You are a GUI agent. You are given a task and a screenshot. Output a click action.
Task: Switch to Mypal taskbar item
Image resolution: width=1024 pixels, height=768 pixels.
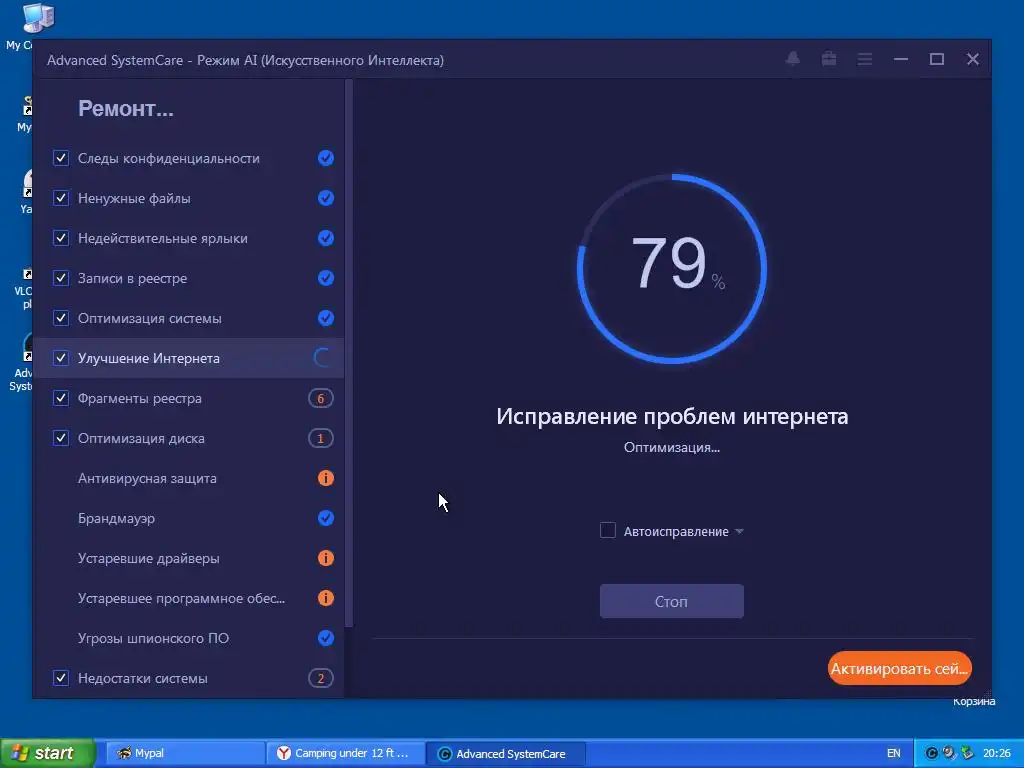click(184, 753)
